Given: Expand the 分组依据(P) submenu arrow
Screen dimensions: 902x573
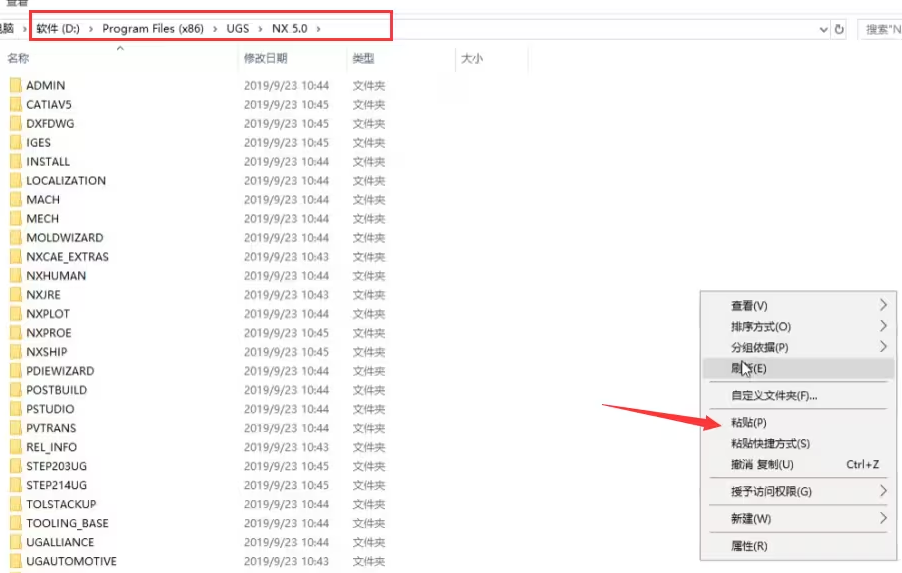Looking at the screenshot, I should pyautogui.click(x=883, y=346).
